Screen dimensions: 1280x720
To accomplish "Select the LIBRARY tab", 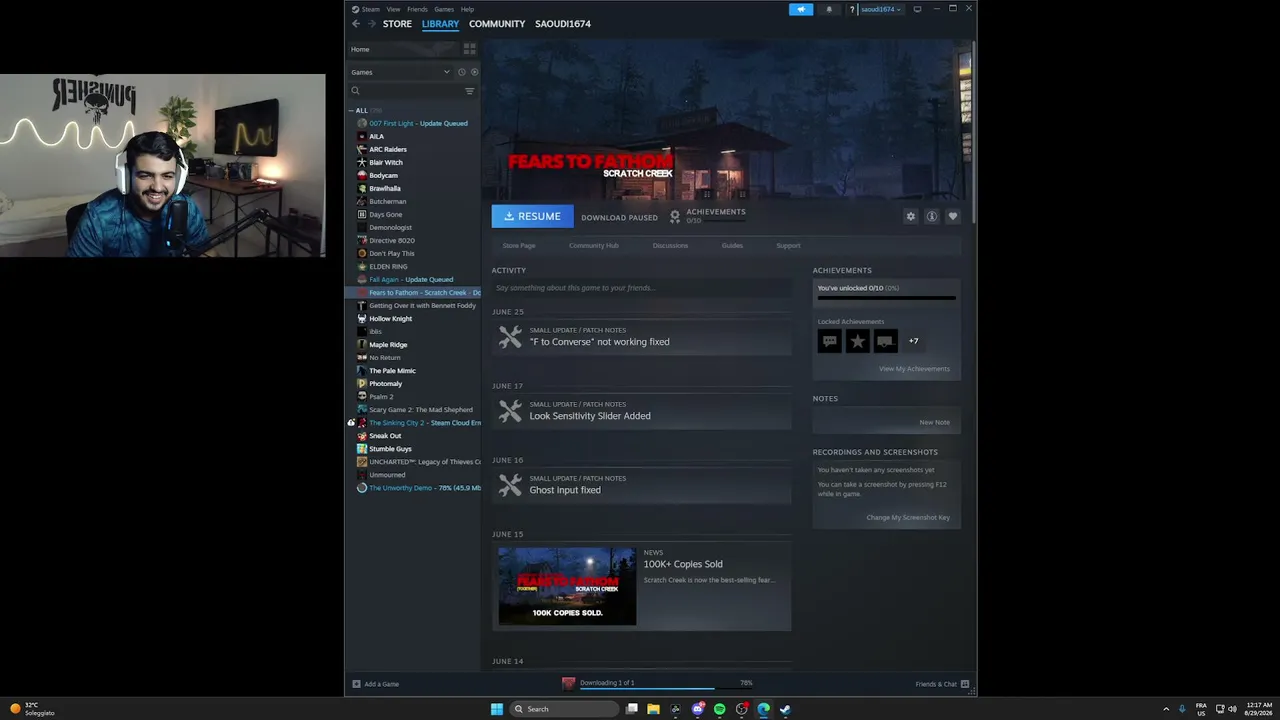I will [440, 24].
